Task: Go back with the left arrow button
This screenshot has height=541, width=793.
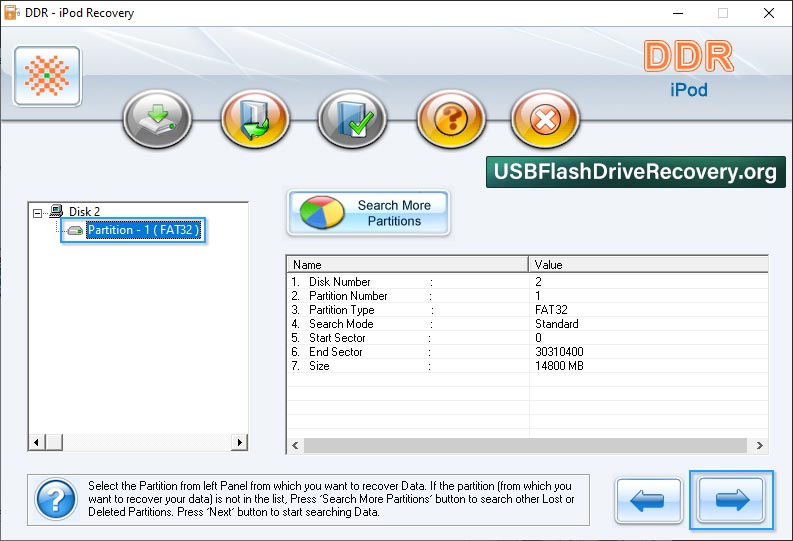Action: click(x=648, y=501)
